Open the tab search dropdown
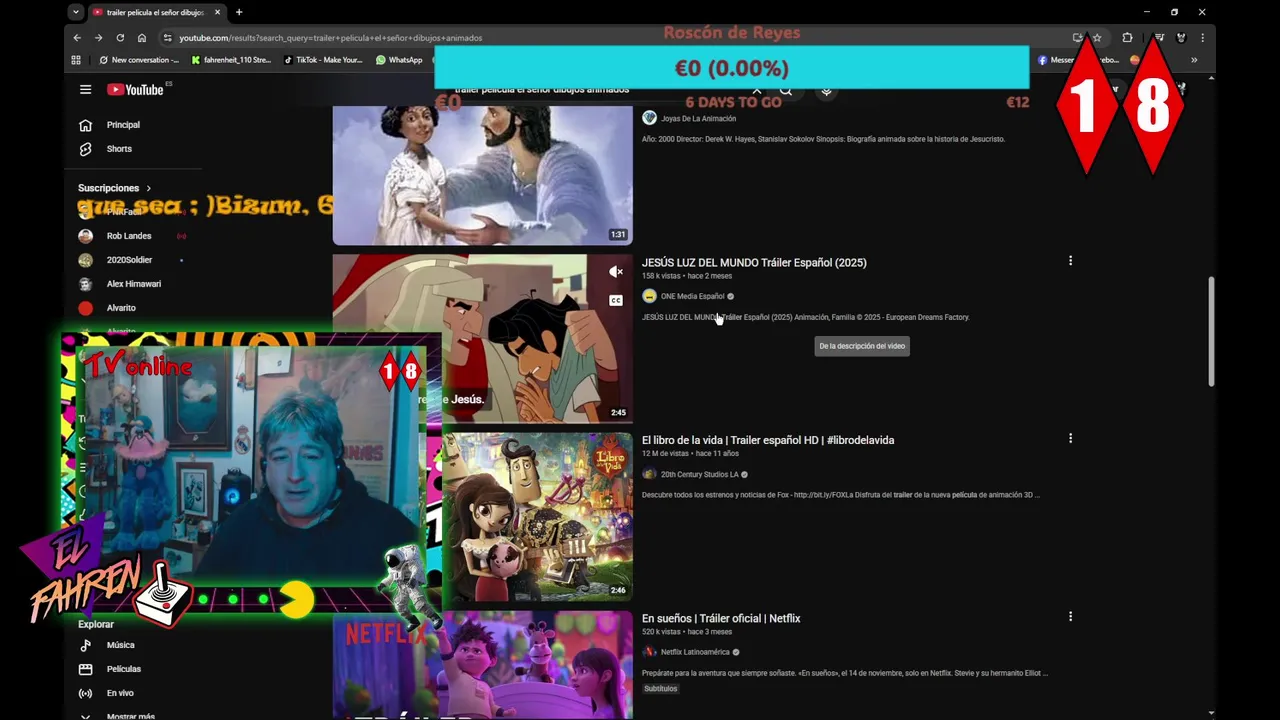 [x=76, y=12]
